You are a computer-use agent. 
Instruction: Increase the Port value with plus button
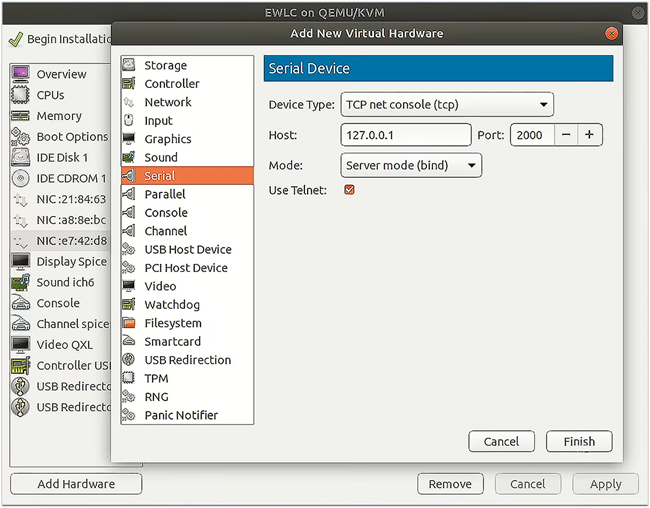click(589, 135)
